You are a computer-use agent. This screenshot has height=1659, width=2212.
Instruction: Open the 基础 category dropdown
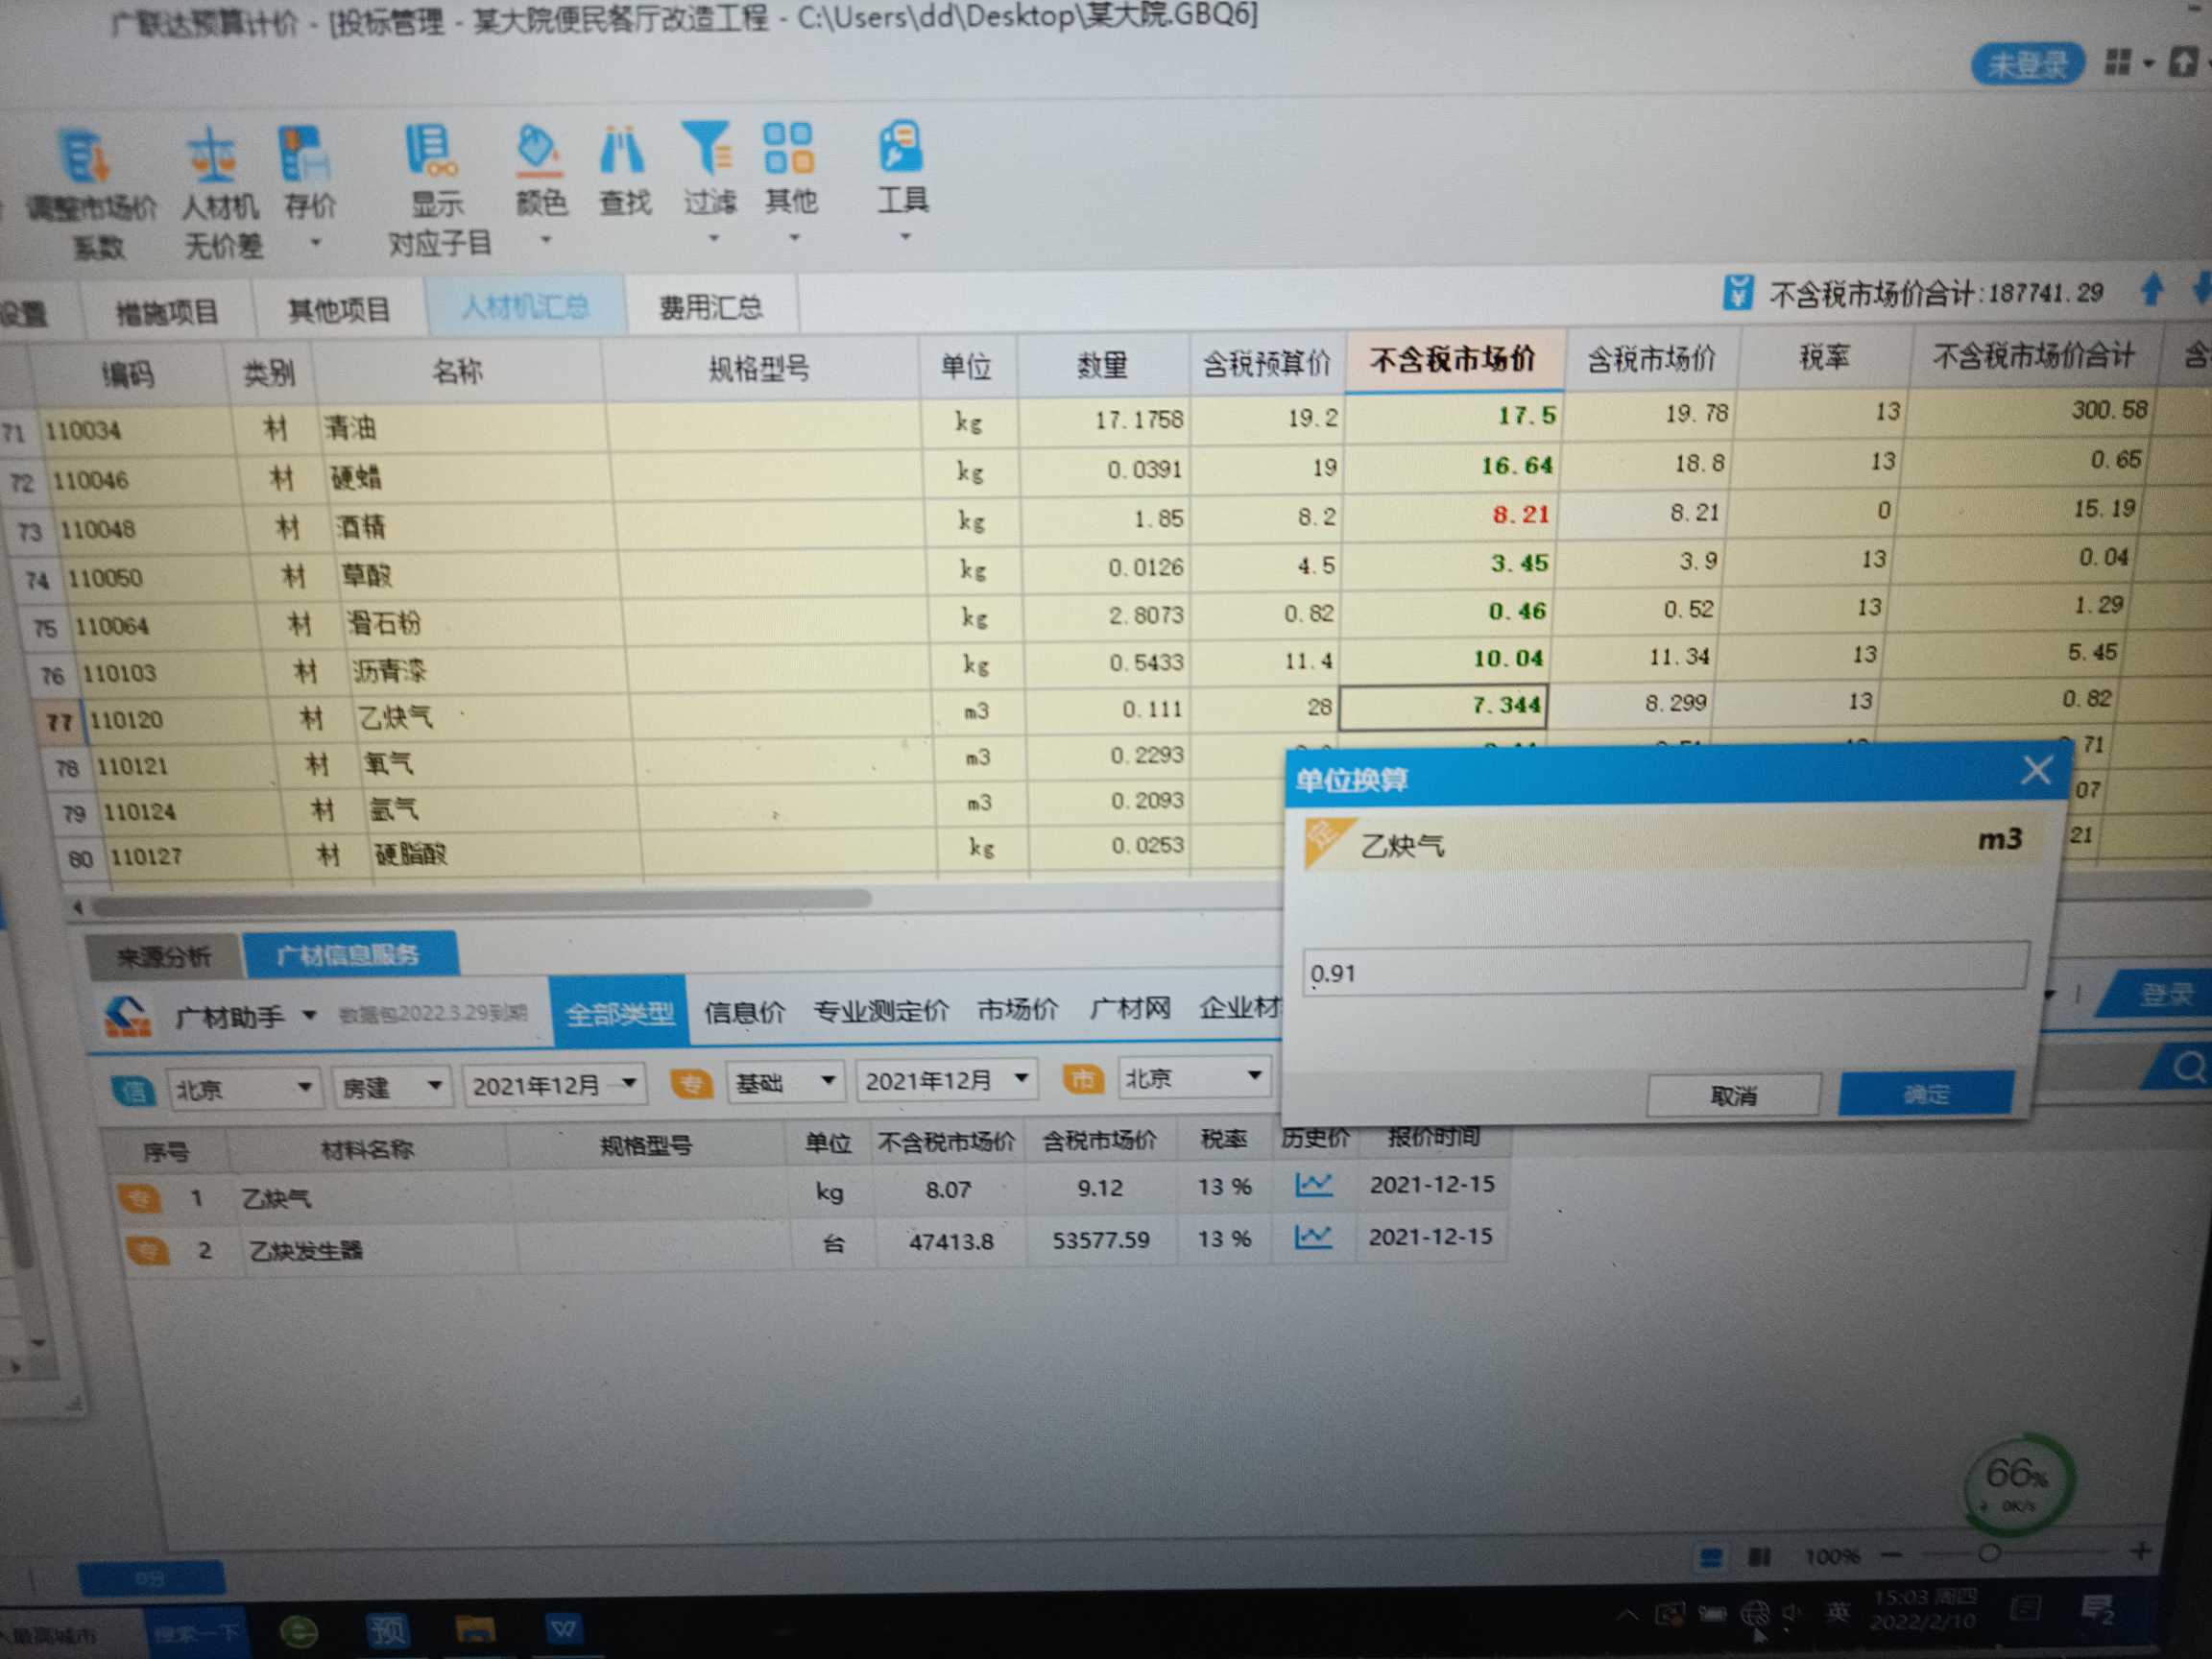[784, 1082]
